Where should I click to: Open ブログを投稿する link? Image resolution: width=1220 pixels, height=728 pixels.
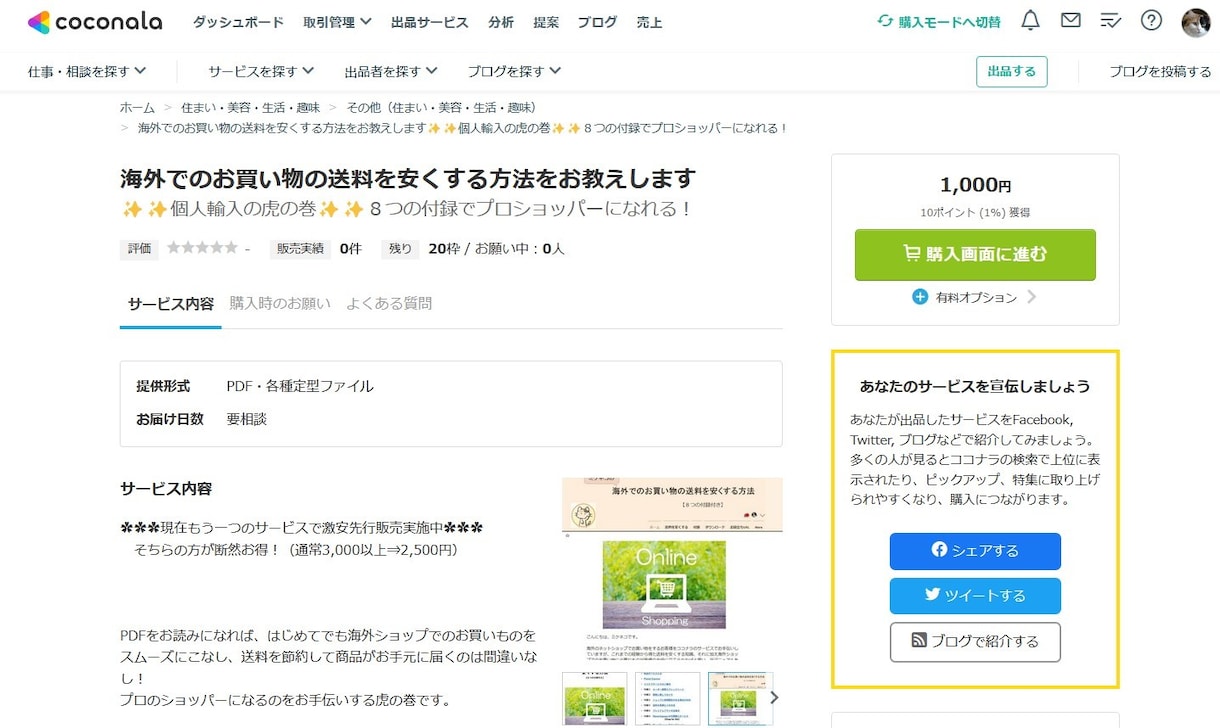1160,71
